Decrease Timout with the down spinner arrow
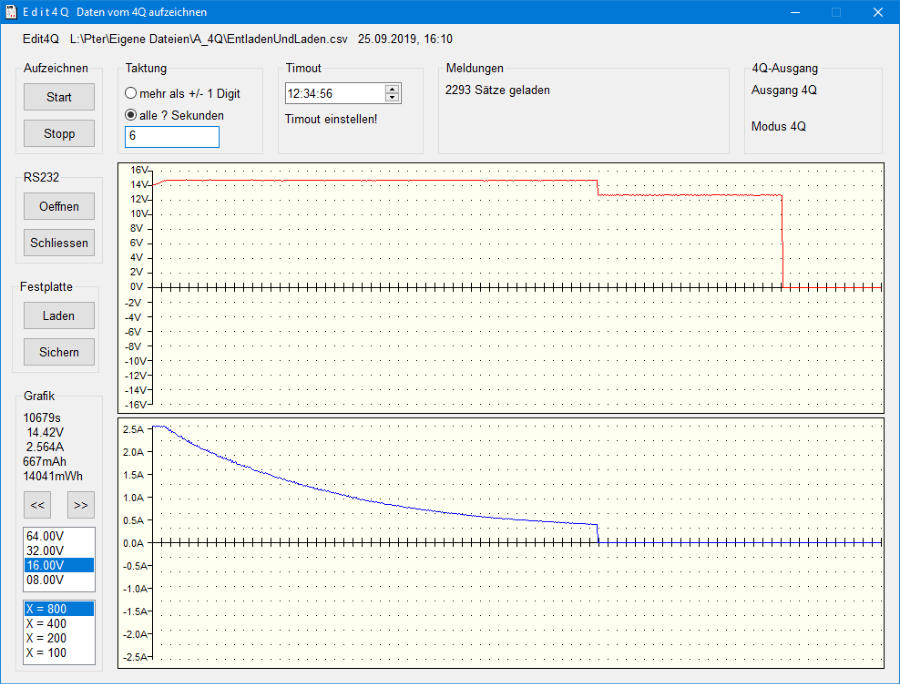The width and height of the screenshot is (900, 685). (392, 98)
